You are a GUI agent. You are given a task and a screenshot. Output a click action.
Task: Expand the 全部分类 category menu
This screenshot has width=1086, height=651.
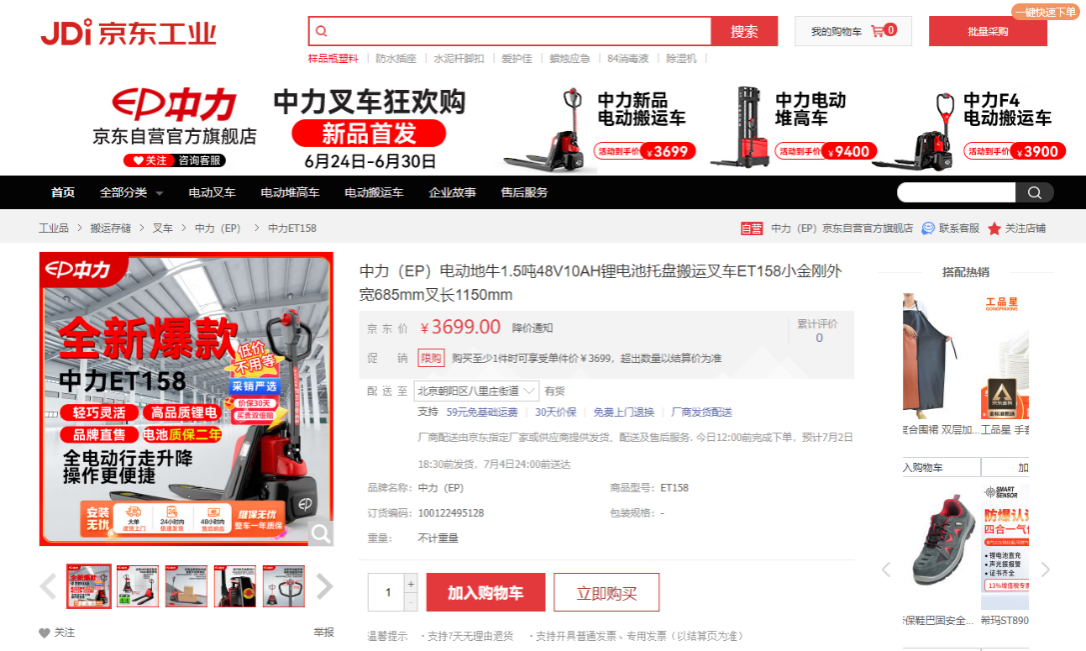130,193
